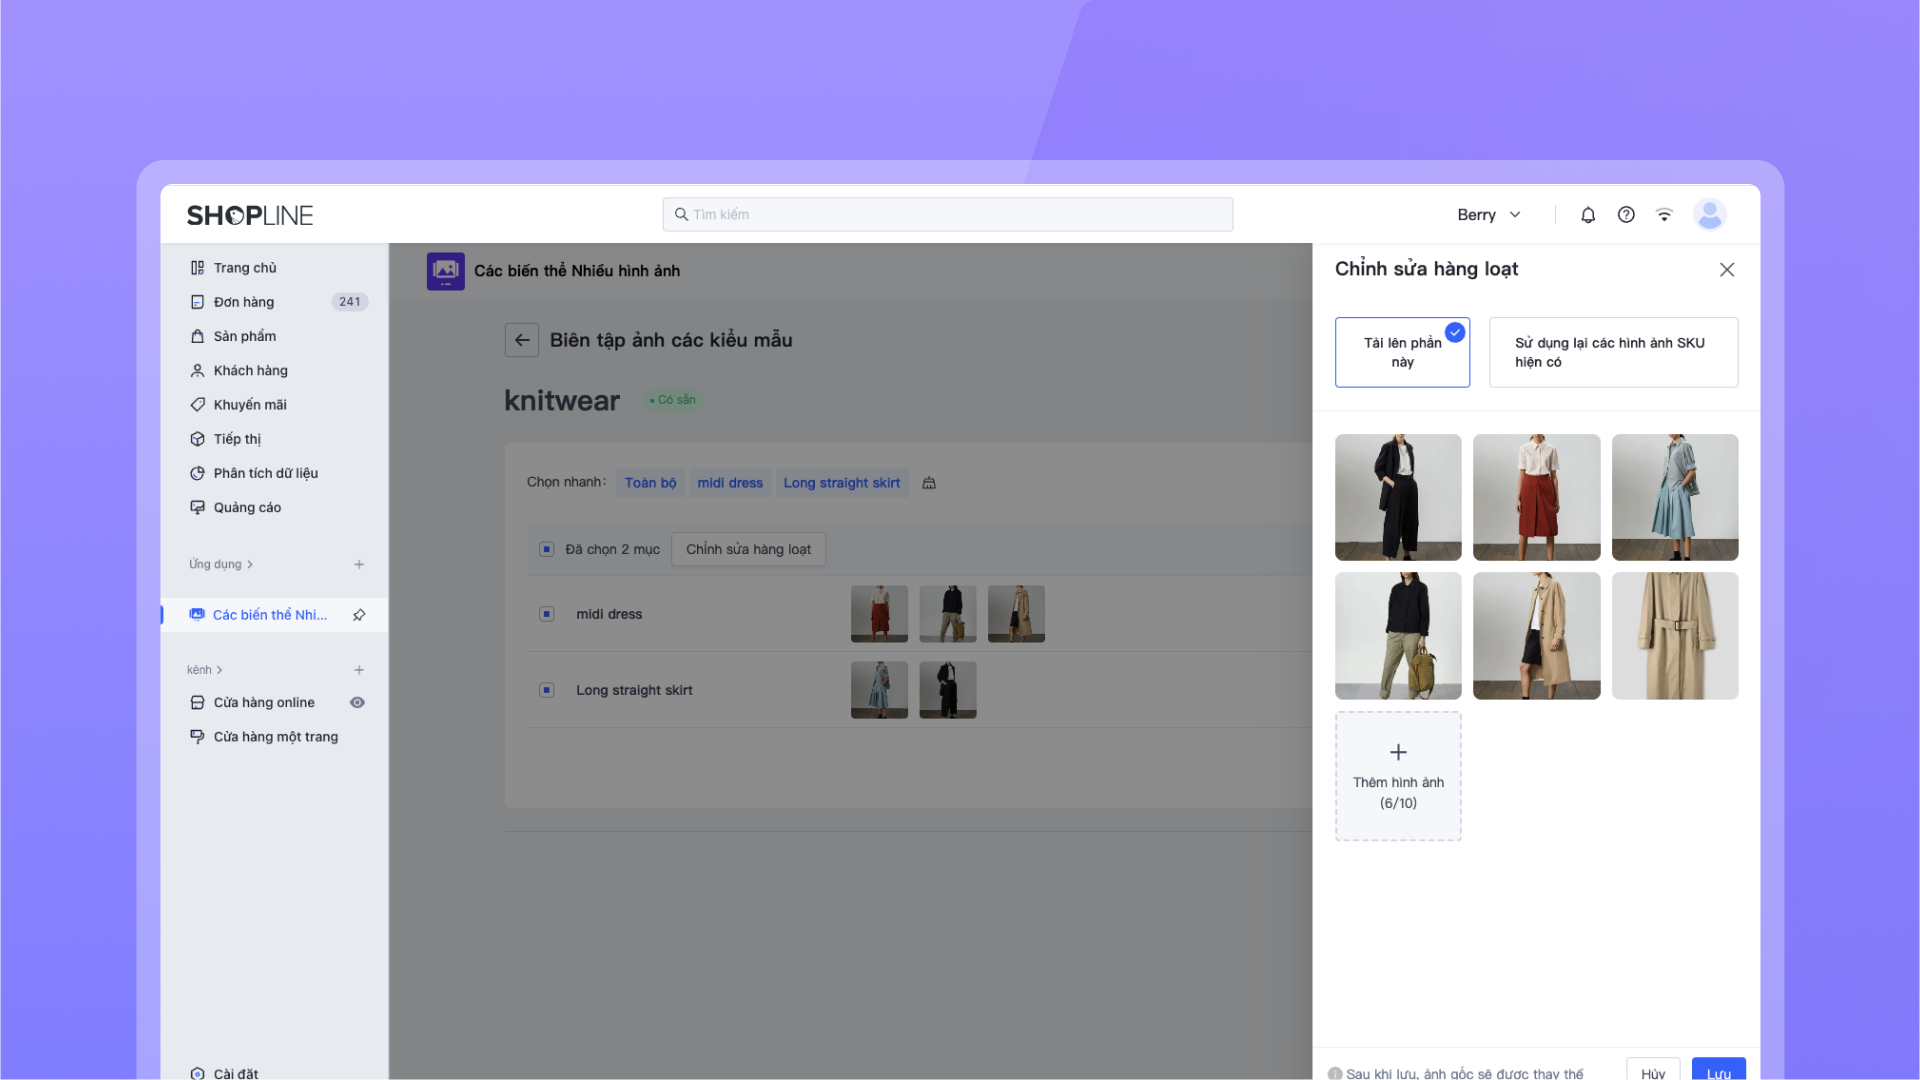Click the Hủy cancel button
1920x1080 pixels.
click(x=1652, y=1071)
